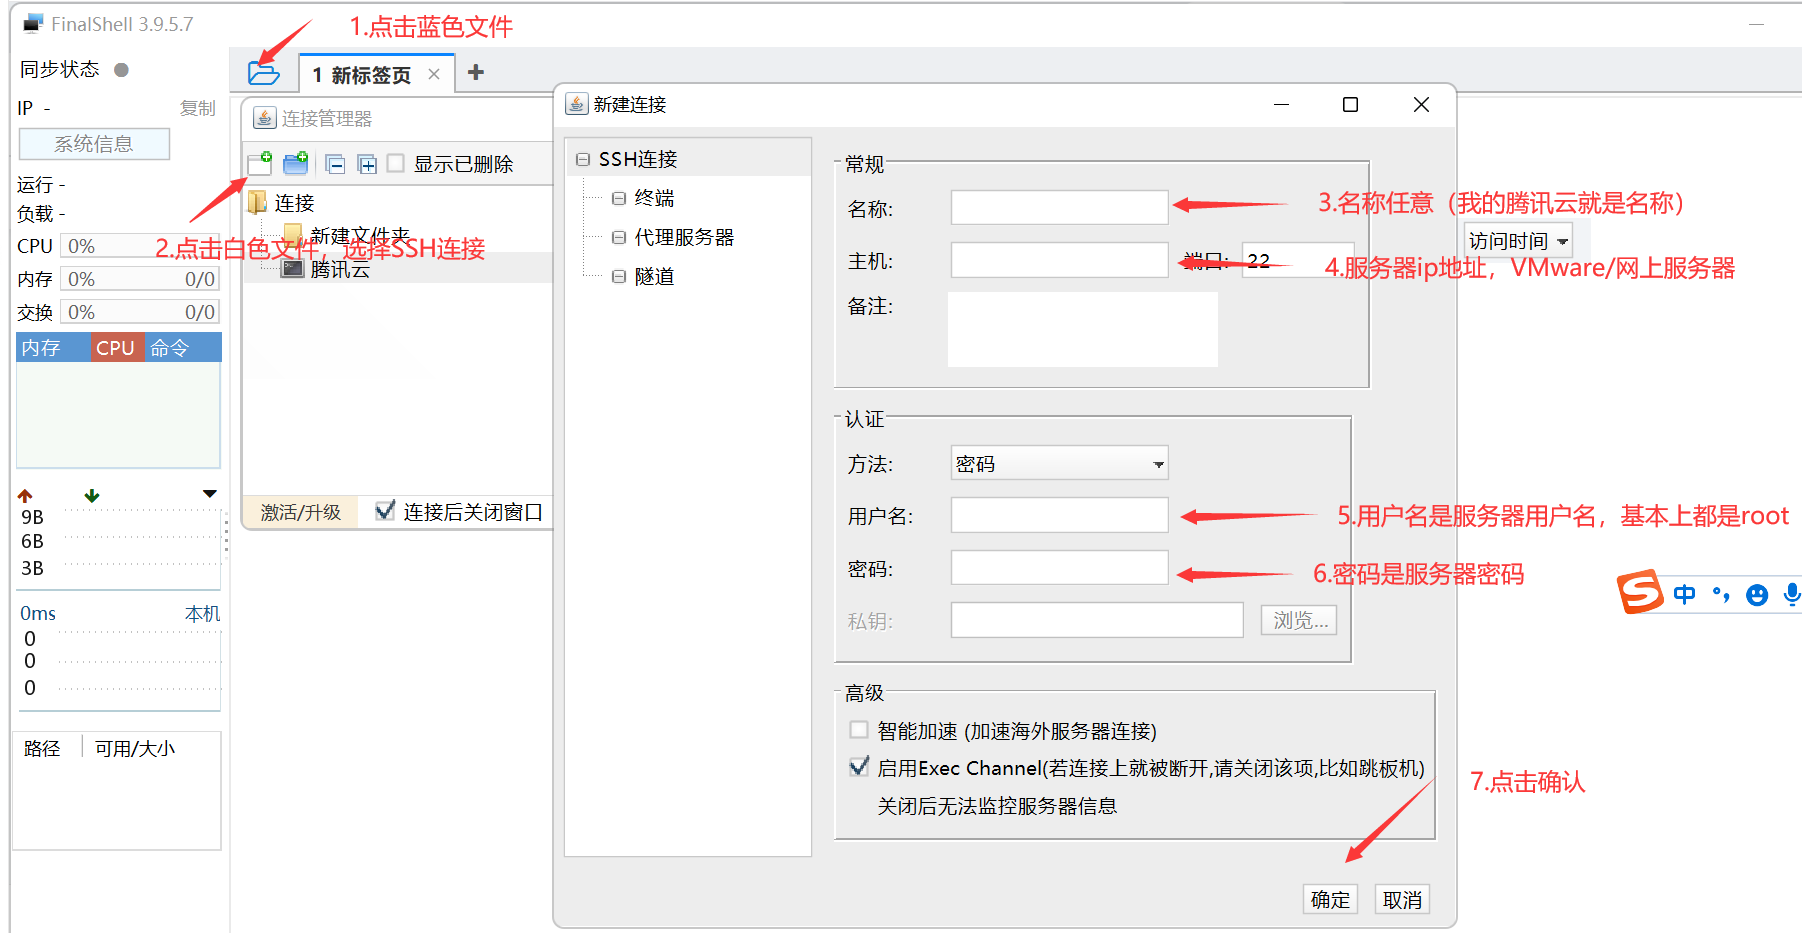The width and height of the screenshot is (1802, 933).
Task: Click the FinalShell app title icon
Action: [x=33, y=23]
